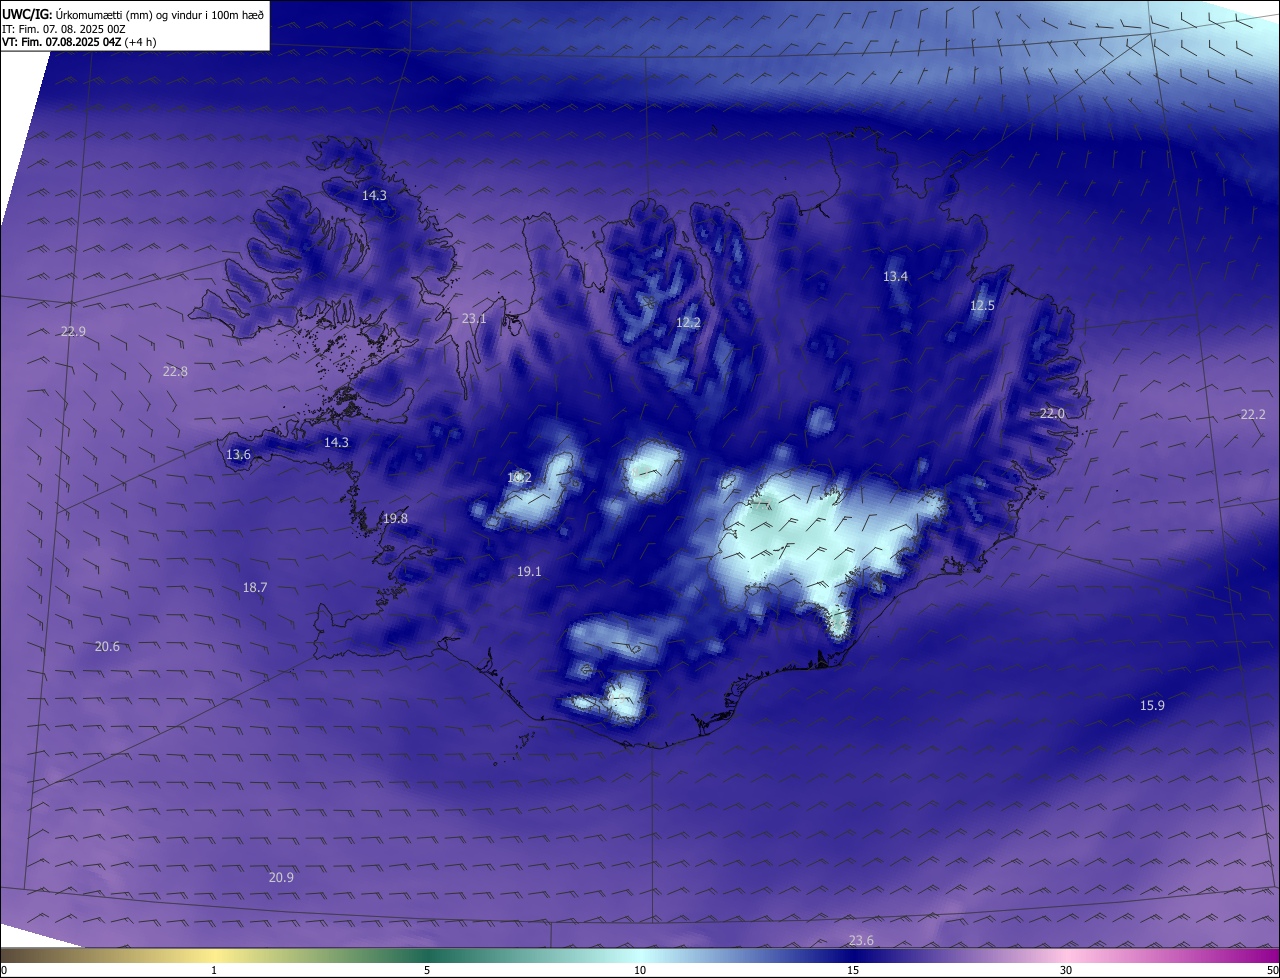Click the 23.6 value above the color scale
1280x978 pixels.
pos(861,940)
